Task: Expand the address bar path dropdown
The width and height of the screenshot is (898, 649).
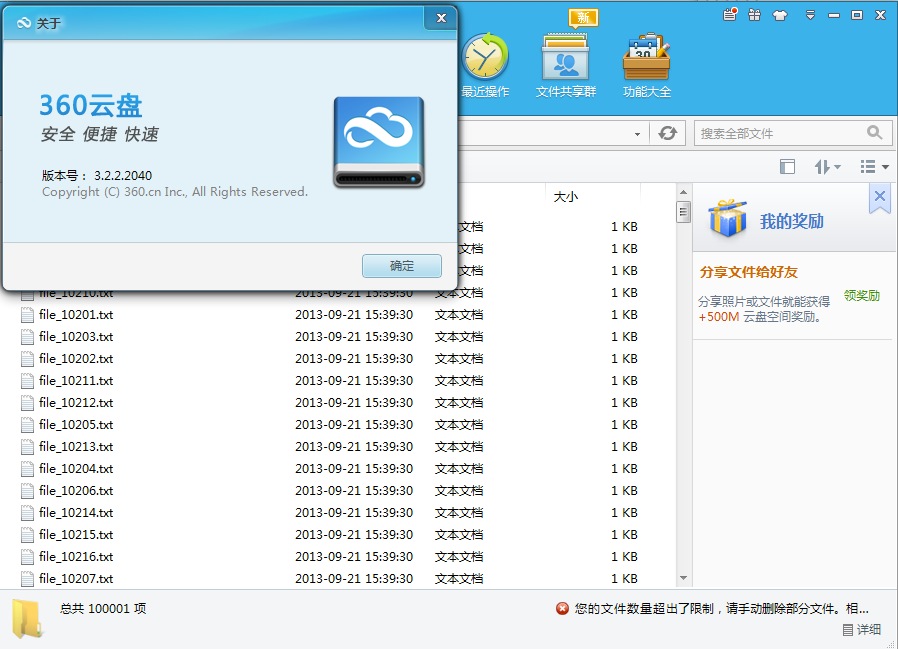Action: 637,134
